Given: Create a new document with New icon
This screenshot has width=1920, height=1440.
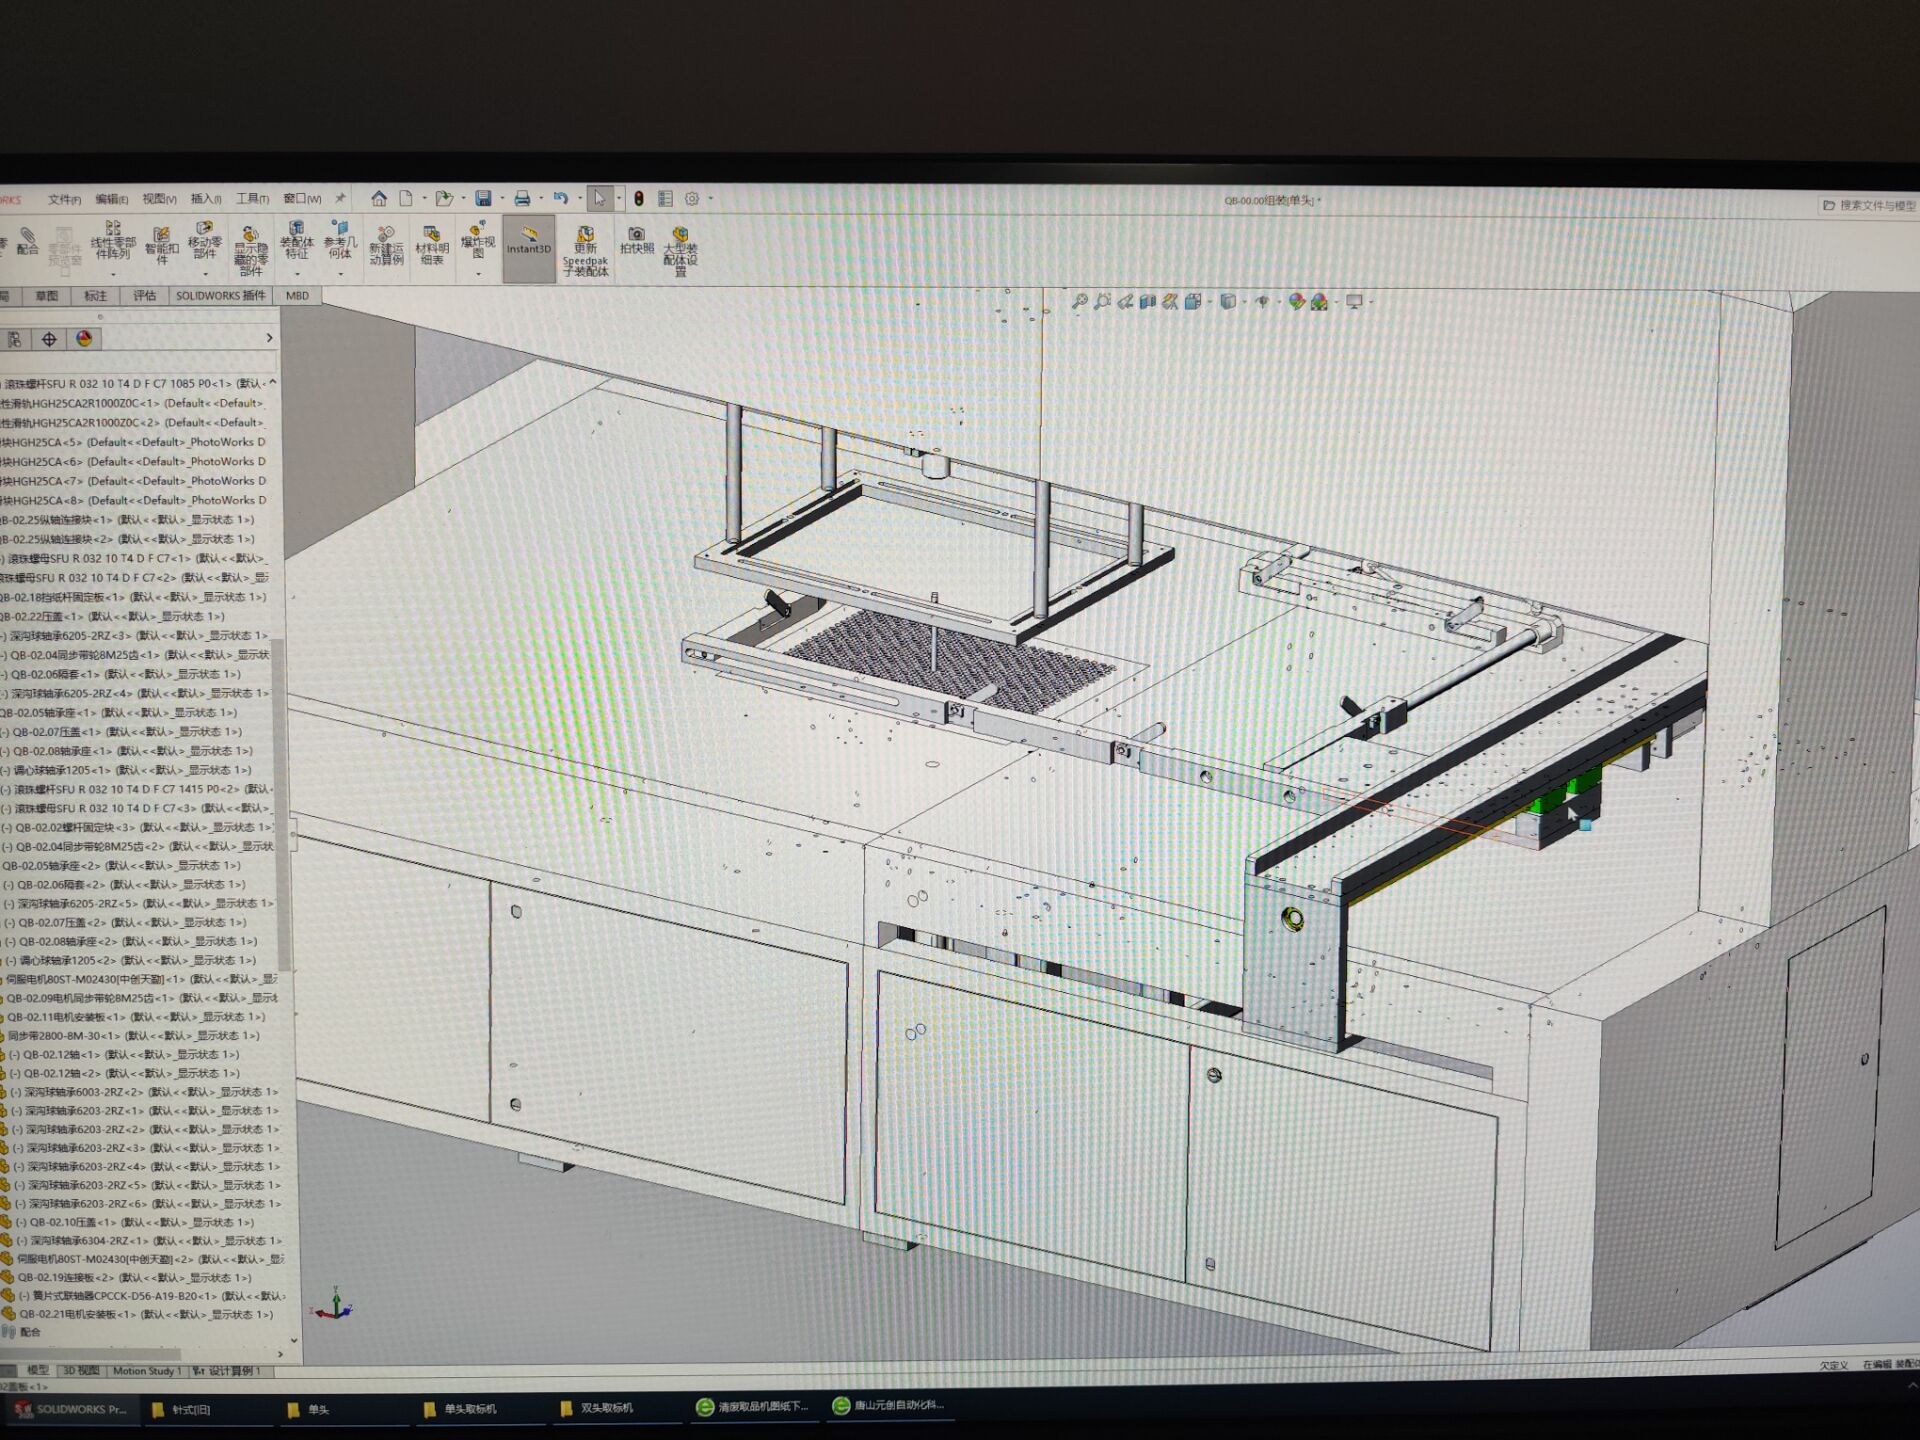Looking at the screenshot, I should pyautogui.click(x=406, y=198).
